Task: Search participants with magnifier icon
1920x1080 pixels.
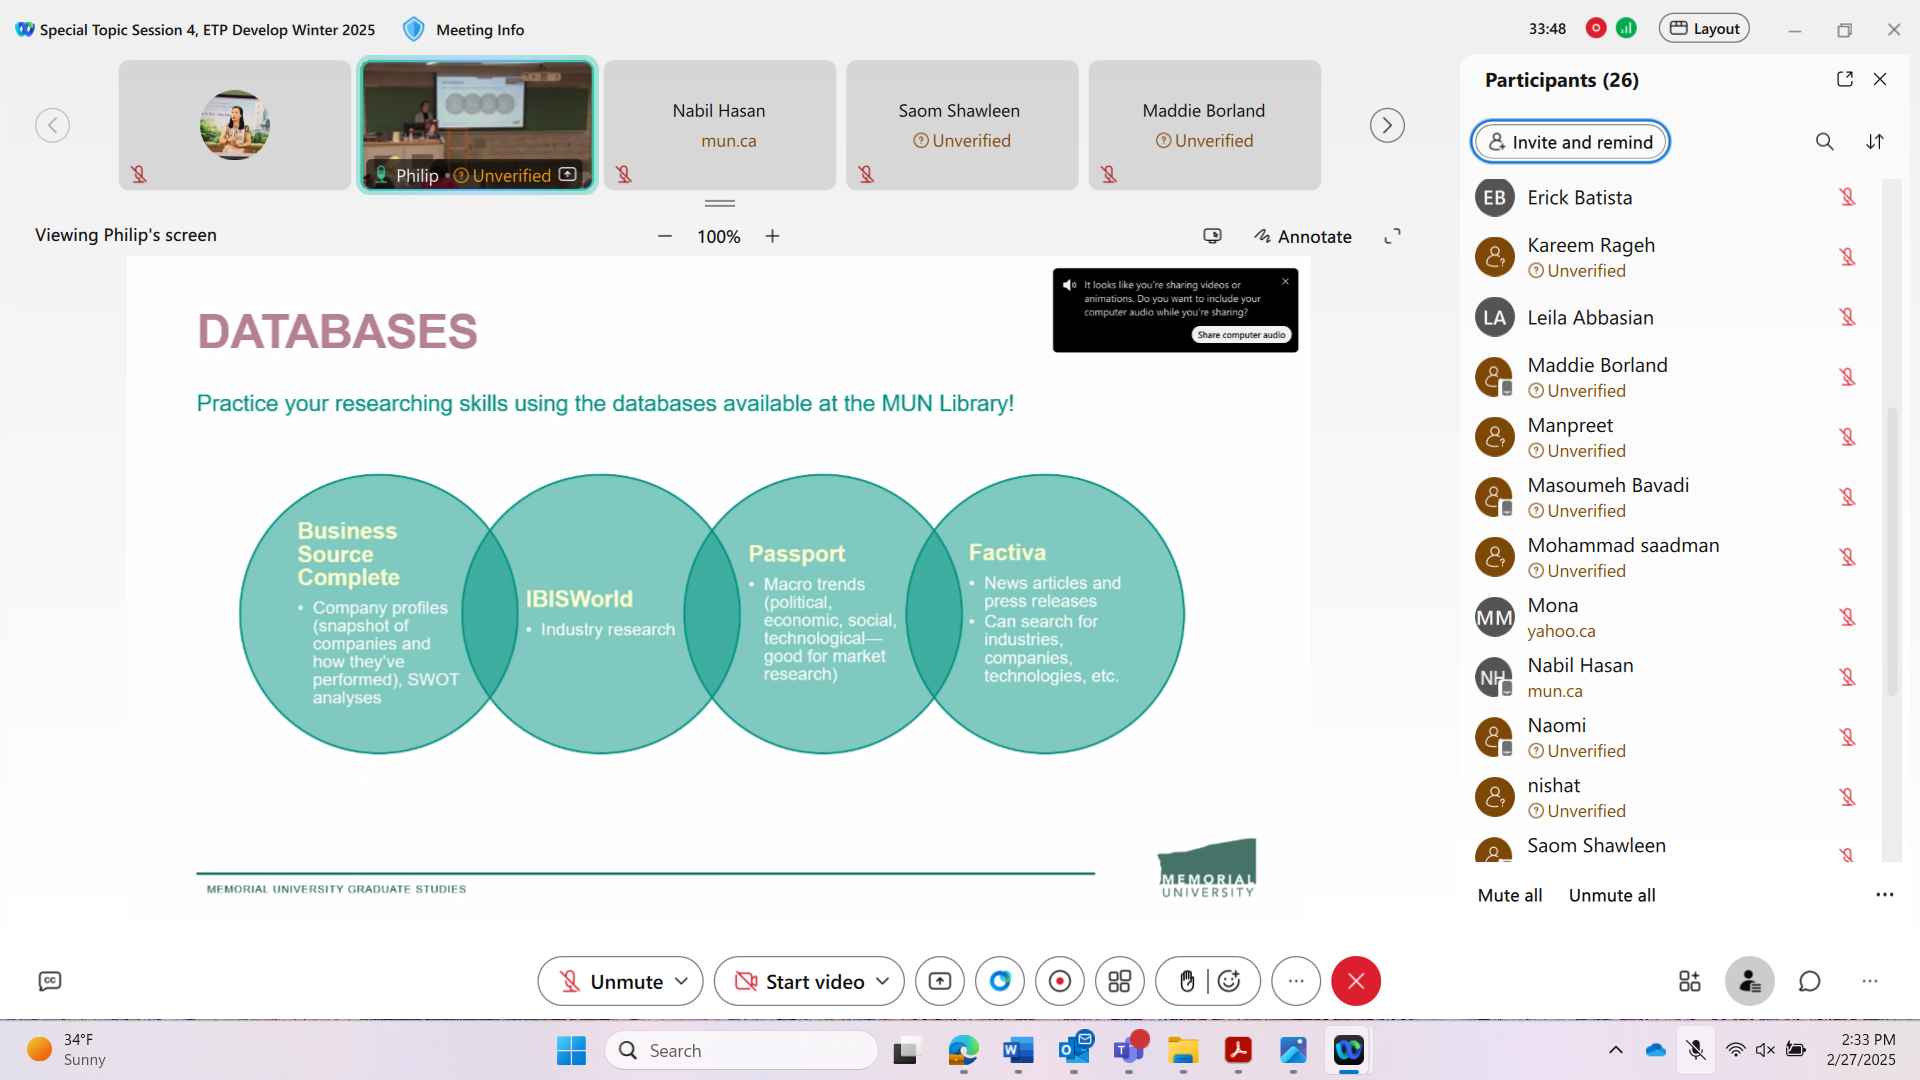Action: 1825,142
